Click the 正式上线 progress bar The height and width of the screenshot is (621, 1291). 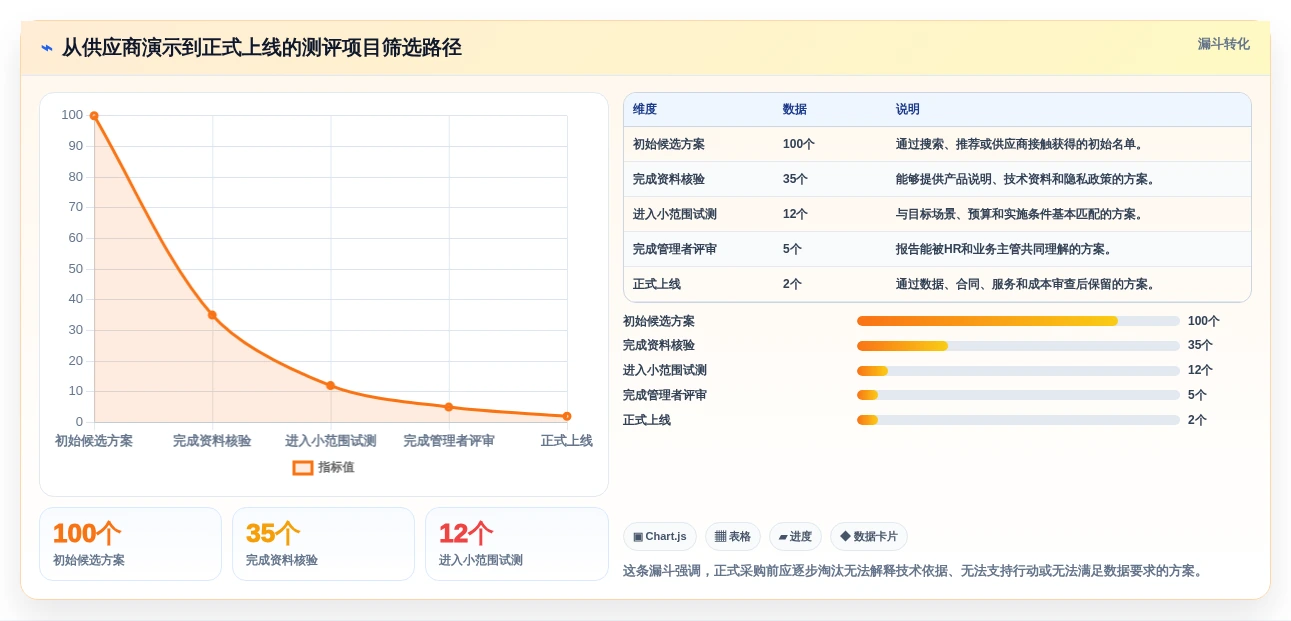(1018, 420)
